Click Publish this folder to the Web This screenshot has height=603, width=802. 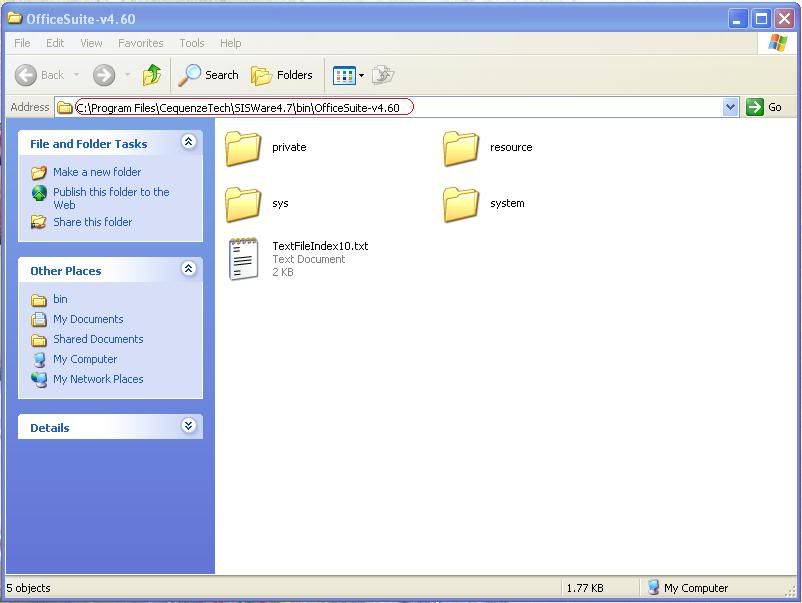(x=111, y=198)
